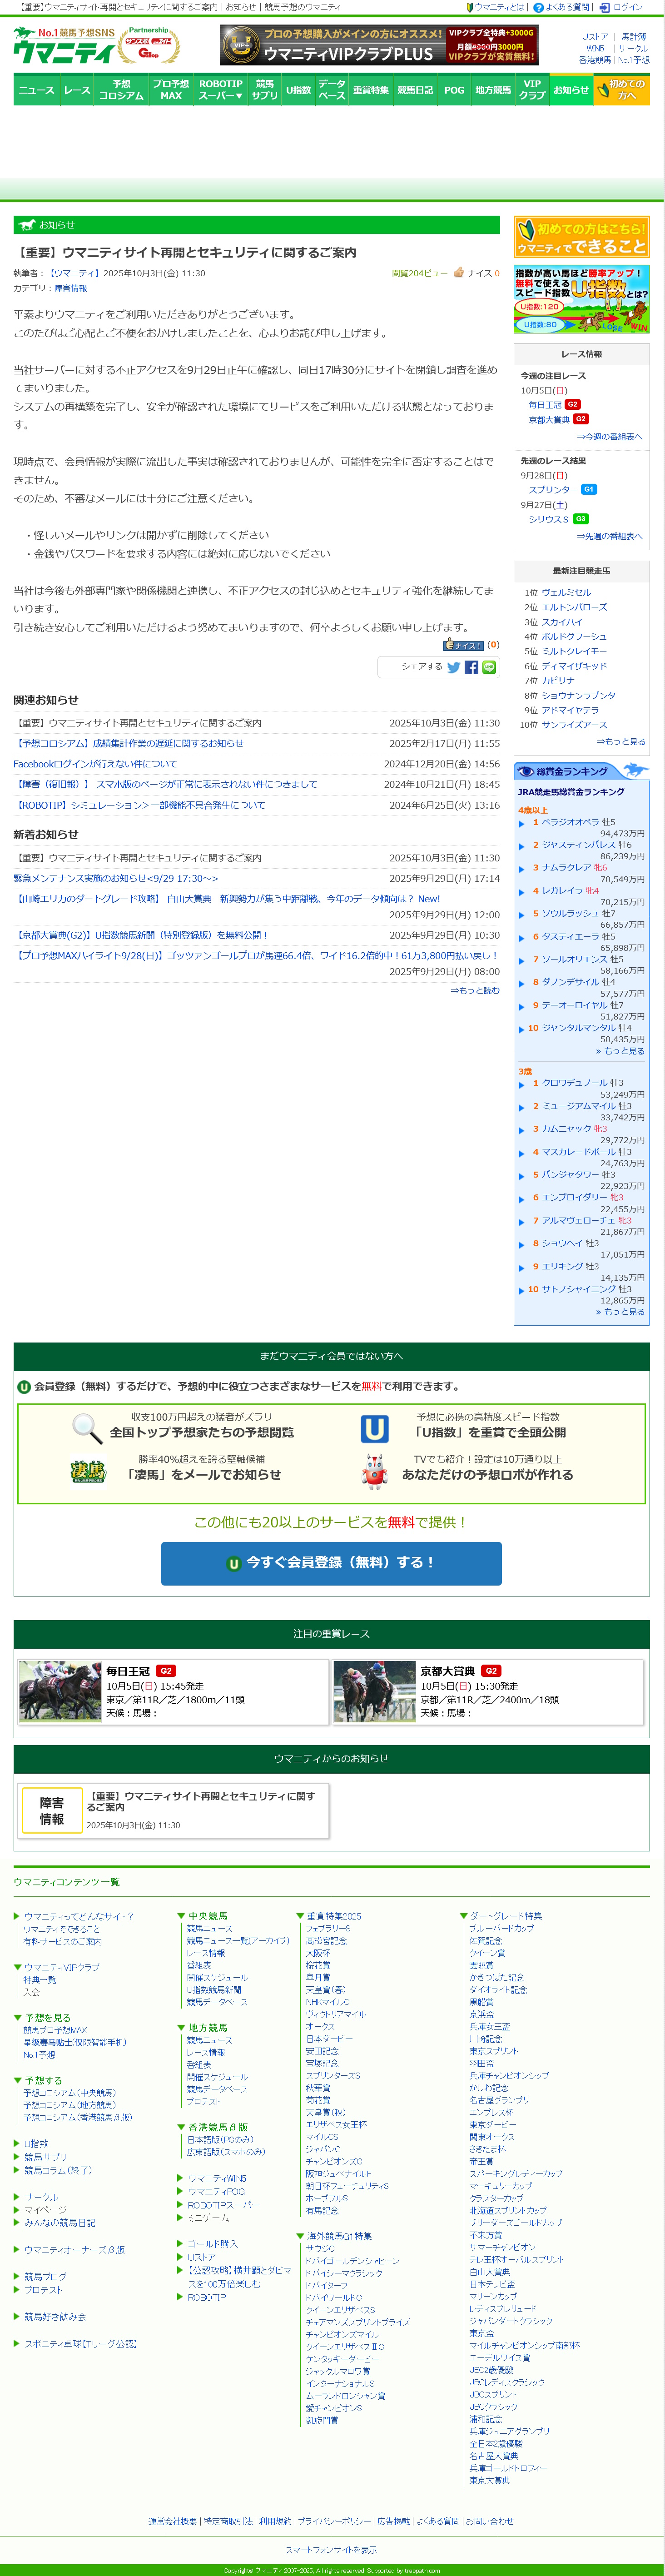Viewport: 665px width, 2576px height.
Task: Expand the 中央競馬 footer section
Action: [181, 1916]
